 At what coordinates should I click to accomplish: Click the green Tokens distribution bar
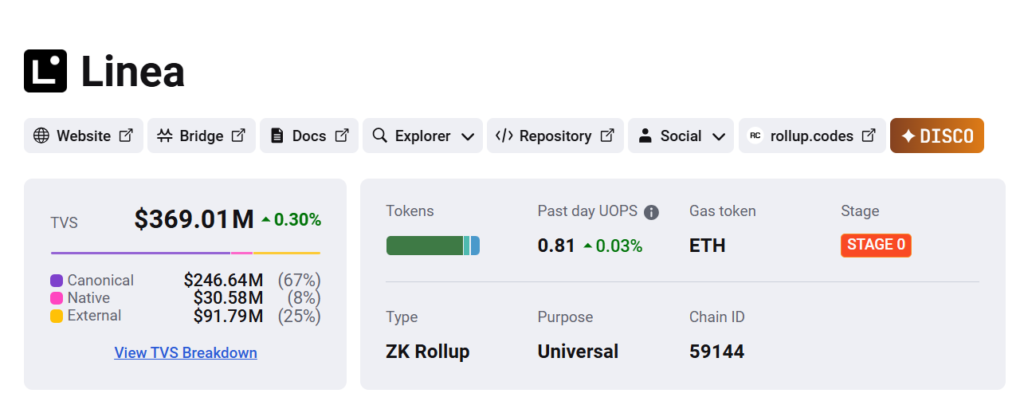tap(425, 246)
